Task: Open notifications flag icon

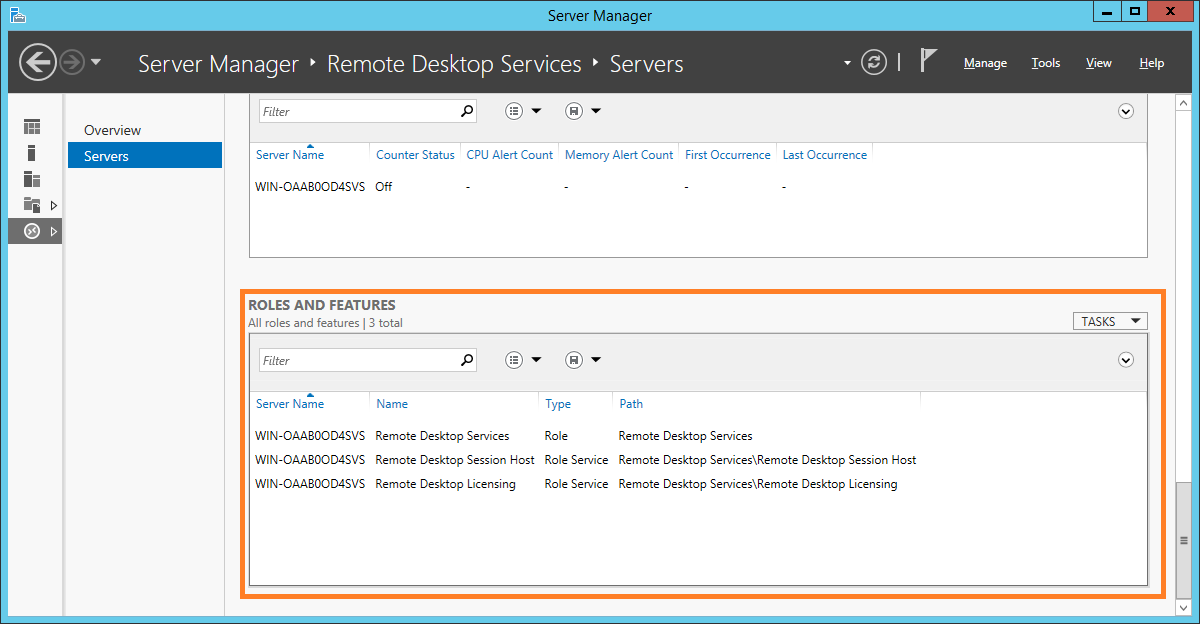Action: pos(928,62)
